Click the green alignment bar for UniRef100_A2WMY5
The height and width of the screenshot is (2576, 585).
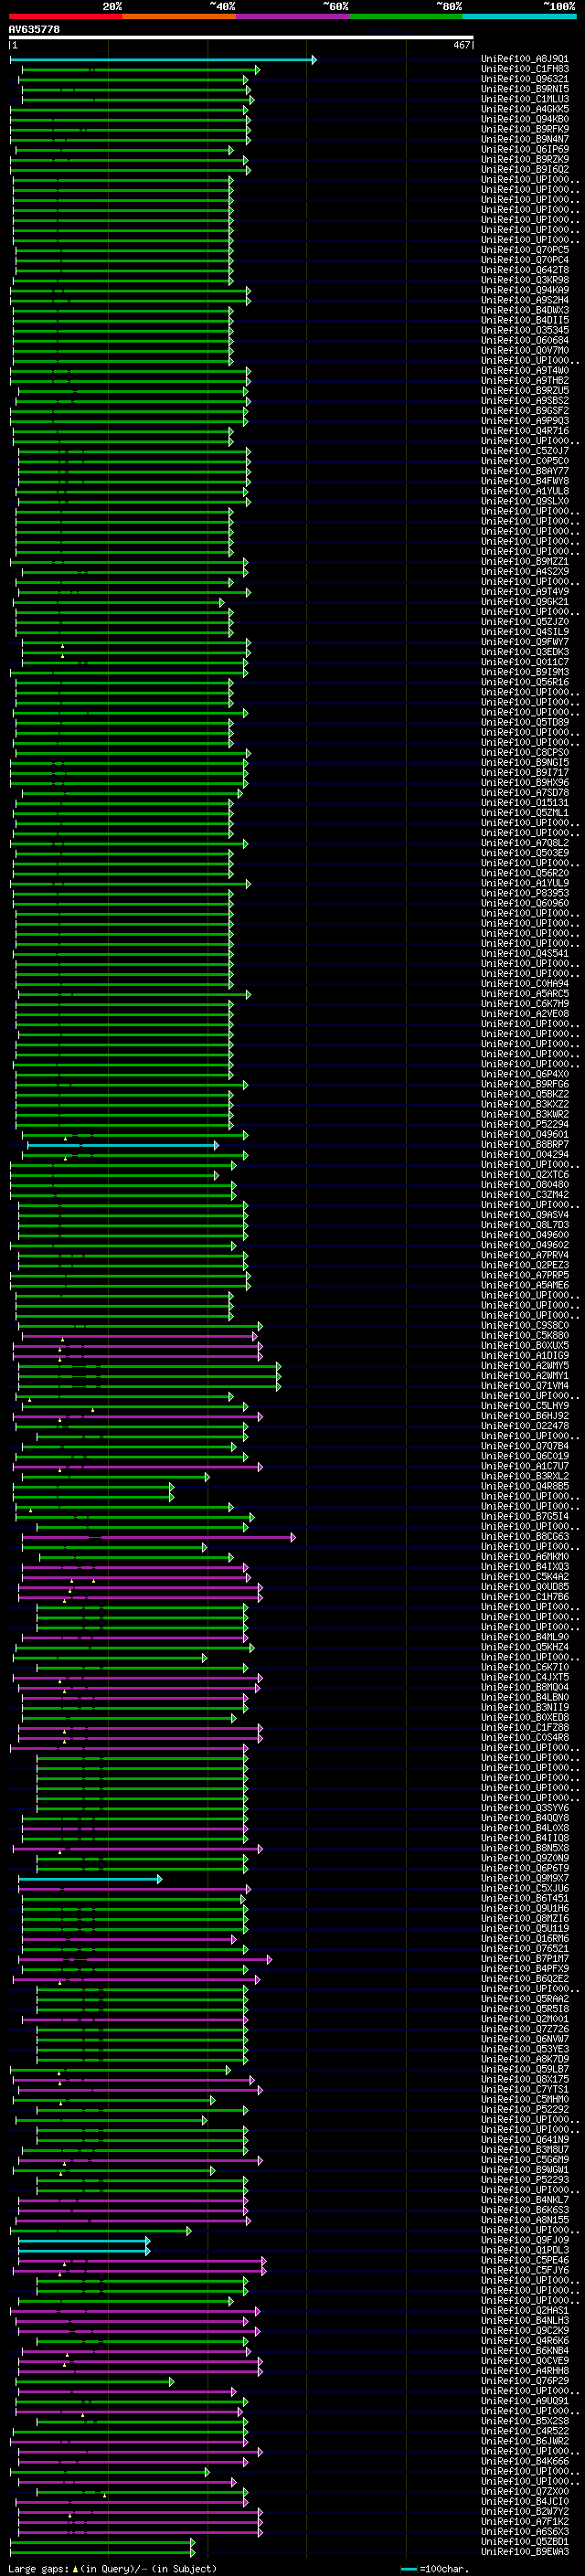(150, 1366)
